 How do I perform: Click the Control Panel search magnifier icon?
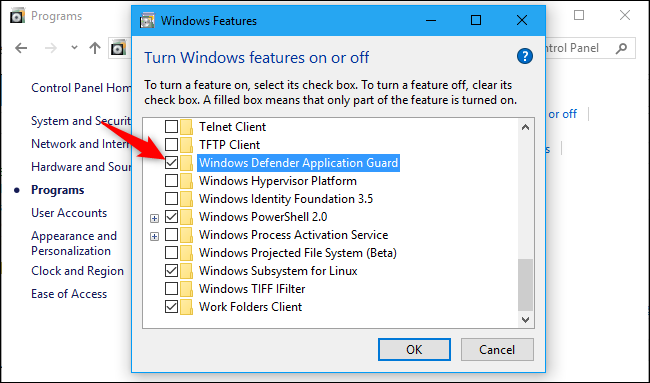click(x=621, y=48)
